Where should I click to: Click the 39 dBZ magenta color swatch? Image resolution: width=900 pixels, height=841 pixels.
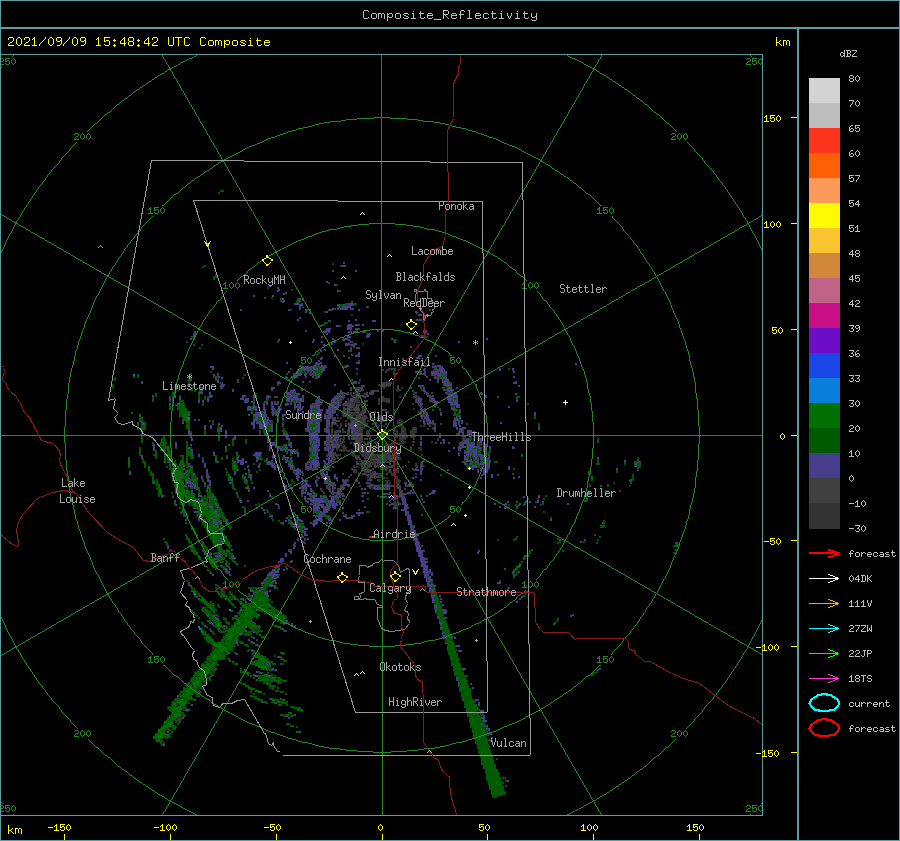click(824, 316)
